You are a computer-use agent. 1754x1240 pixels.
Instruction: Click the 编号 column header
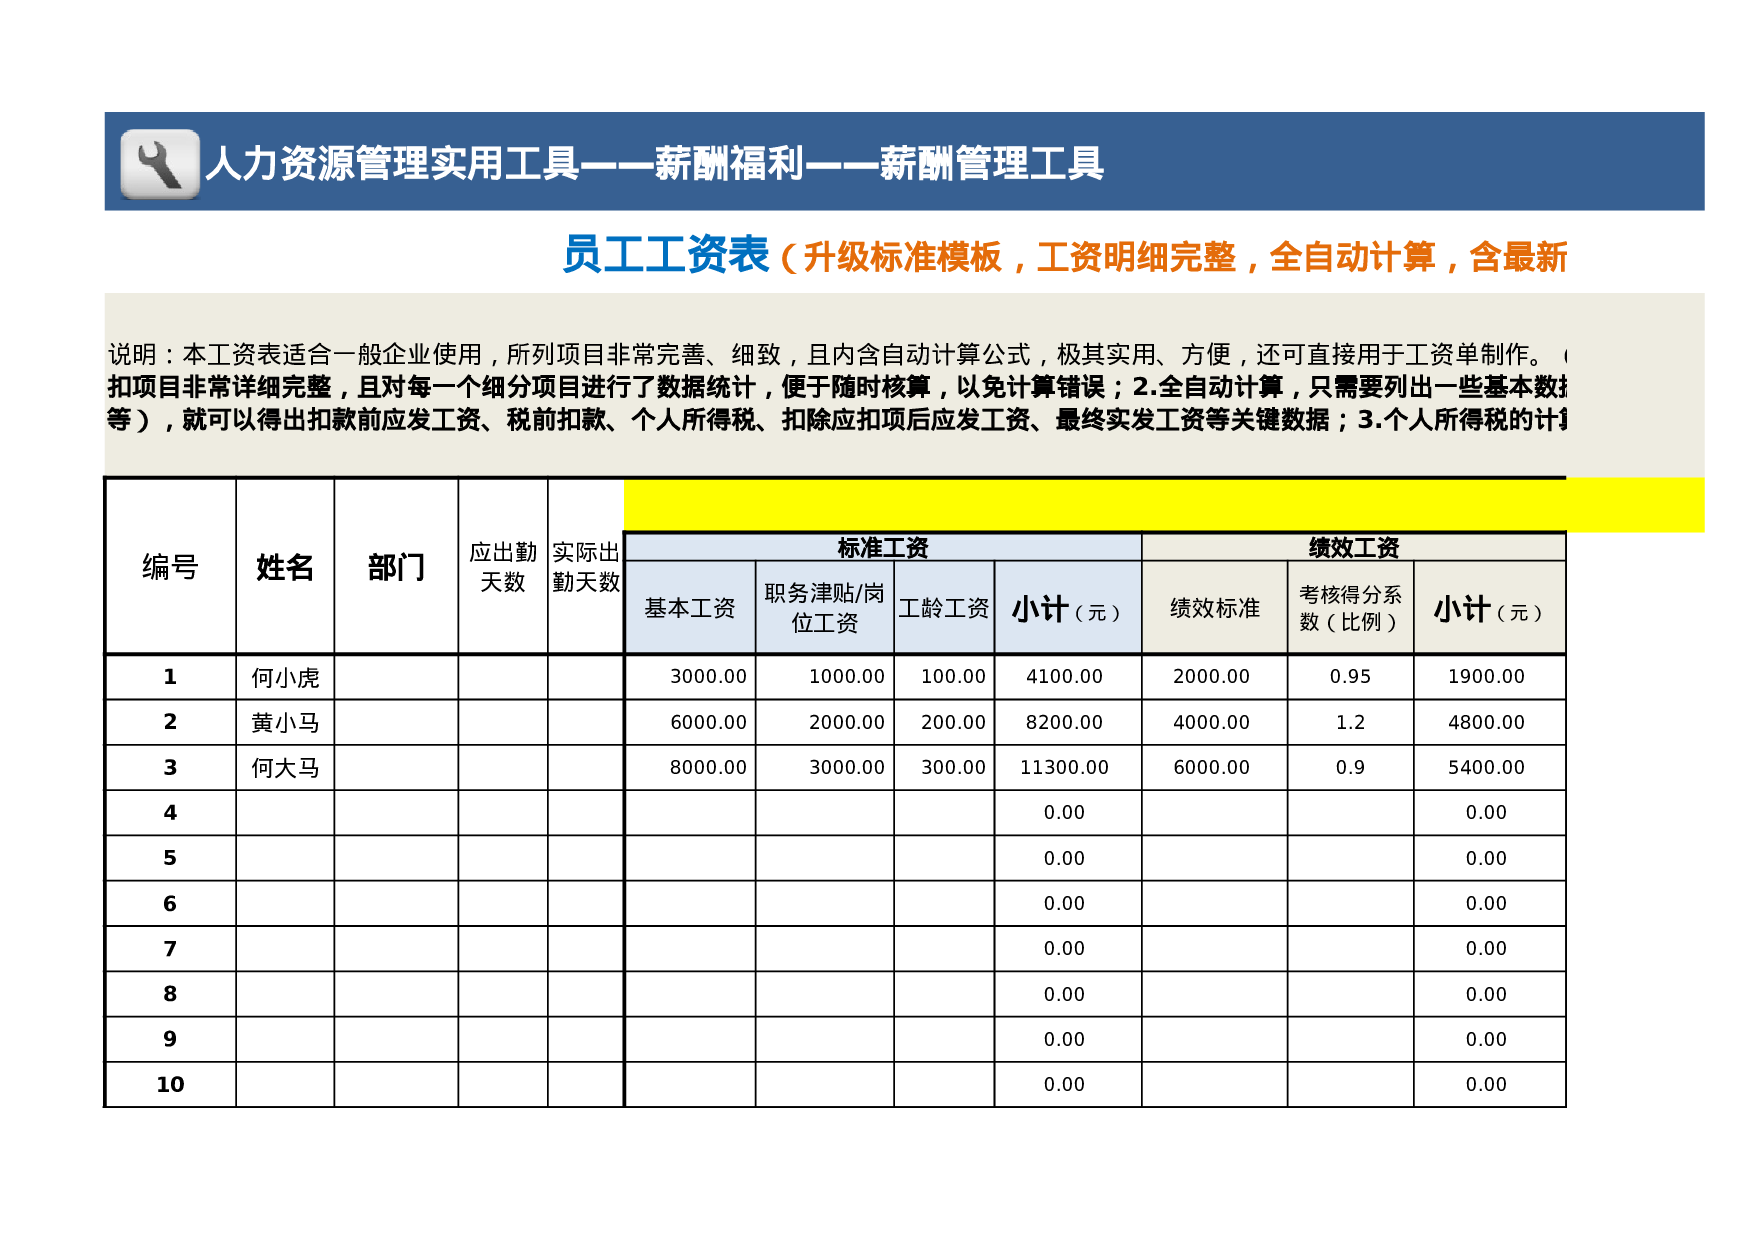[170, 568]
